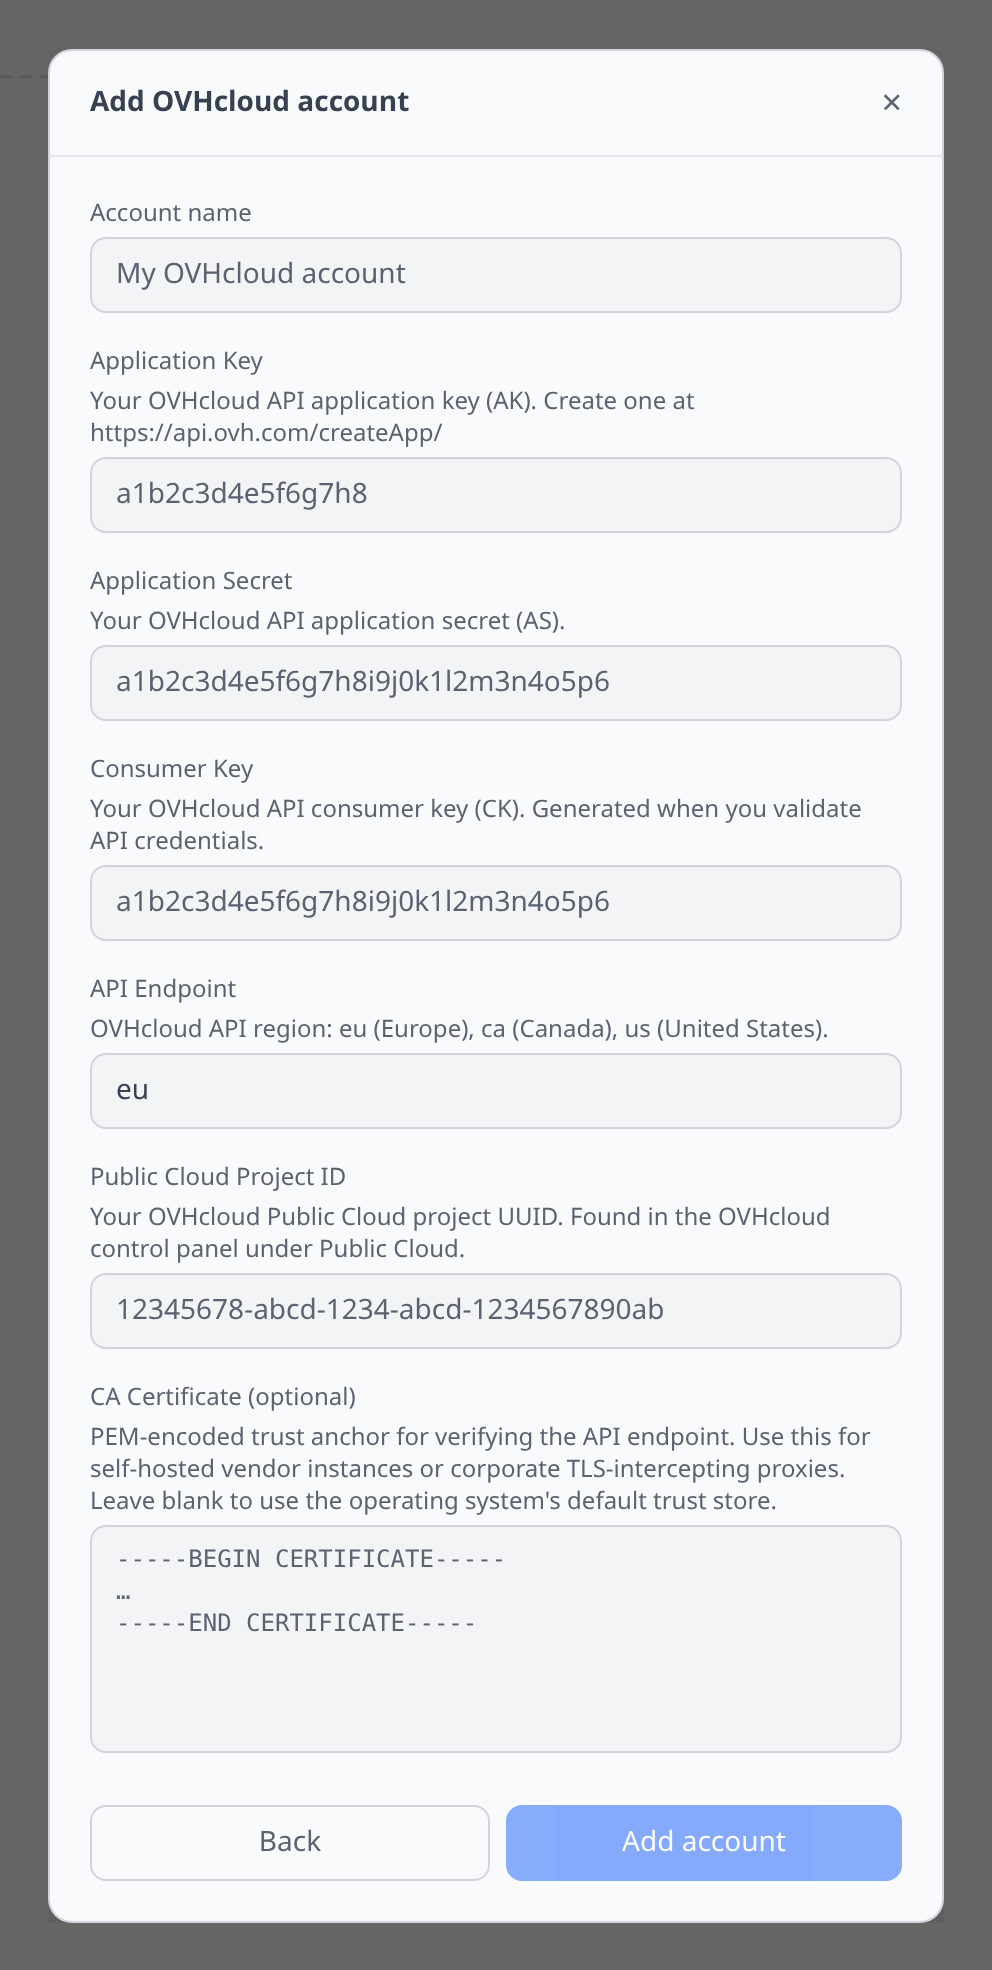The height and width of the screenshot is (1970, 992).
Task: Click the Application Secret label
Action: click(191, 581)
